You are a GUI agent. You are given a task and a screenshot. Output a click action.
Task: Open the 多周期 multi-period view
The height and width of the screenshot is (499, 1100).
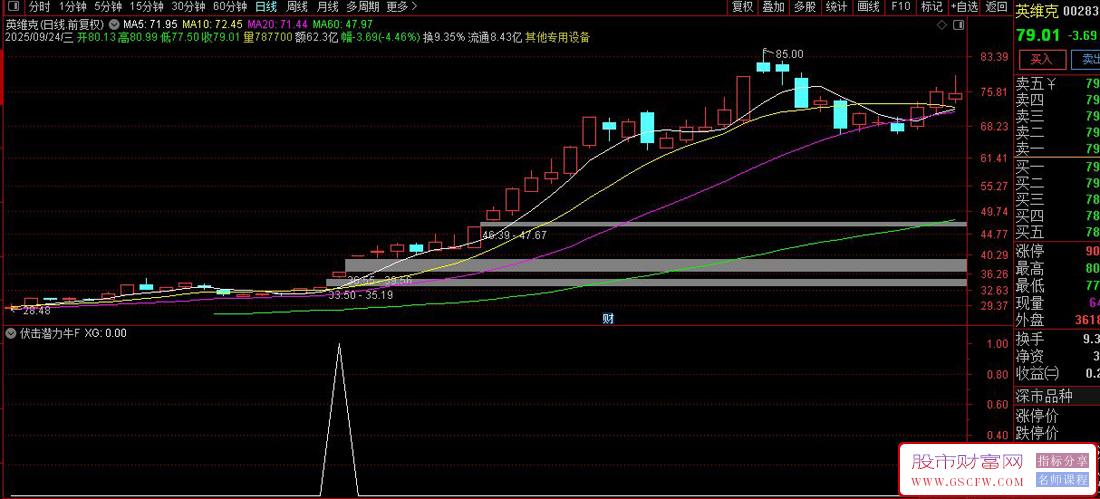pyautogui.click(x=363, y=7)
